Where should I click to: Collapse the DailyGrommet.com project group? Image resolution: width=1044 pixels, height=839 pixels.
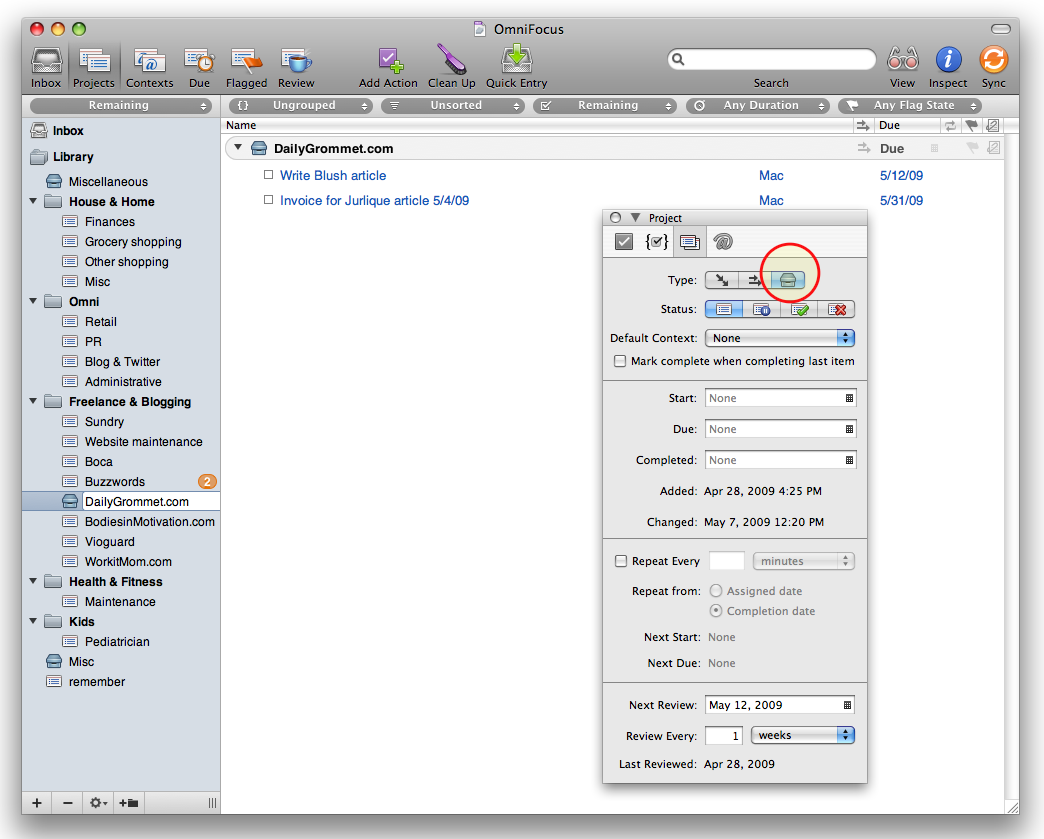(238, 147)
